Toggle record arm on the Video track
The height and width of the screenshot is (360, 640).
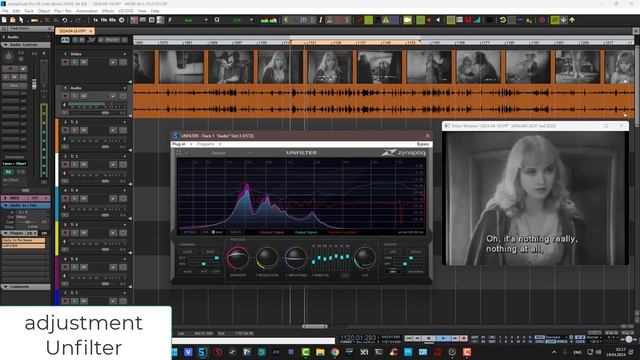click(65, 62)
